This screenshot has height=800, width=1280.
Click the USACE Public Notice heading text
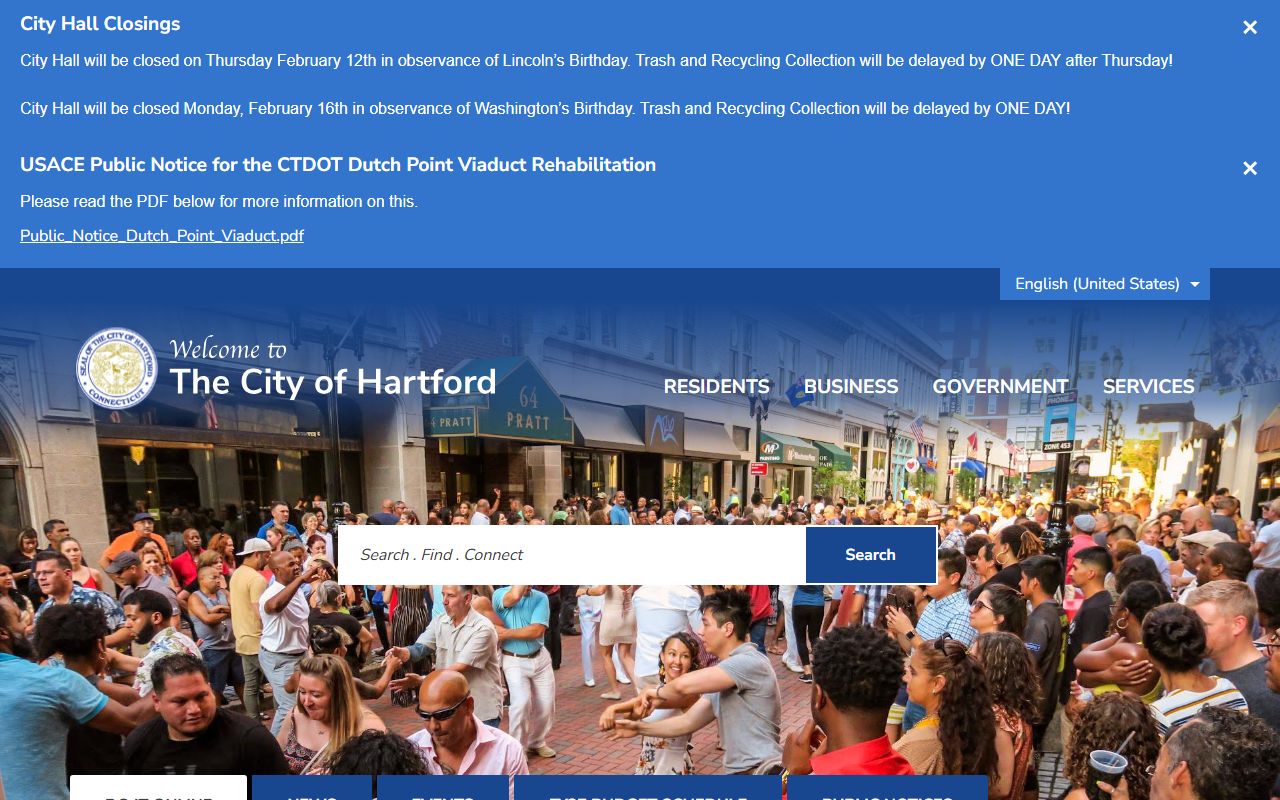pyautogui.click(x=338, y=165)
